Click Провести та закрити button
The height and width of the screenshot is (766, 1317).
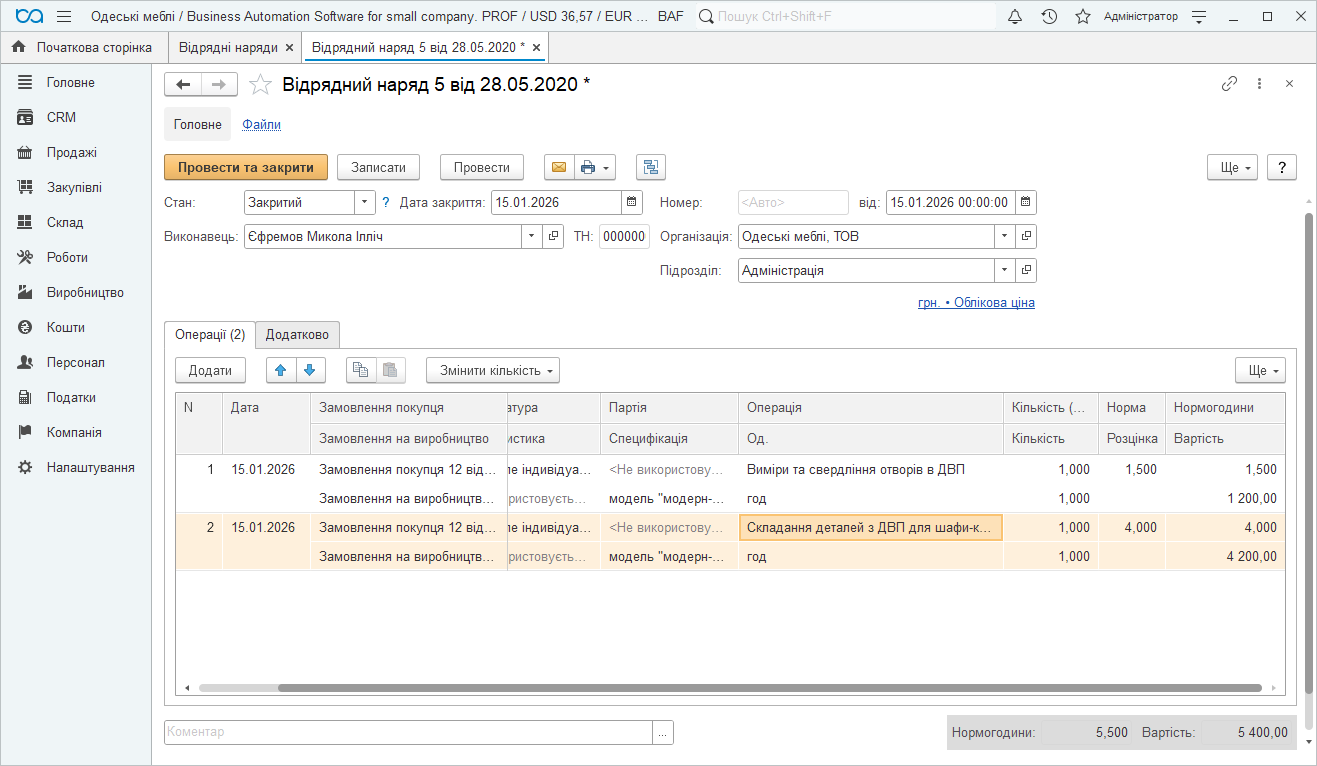[246, 167]
